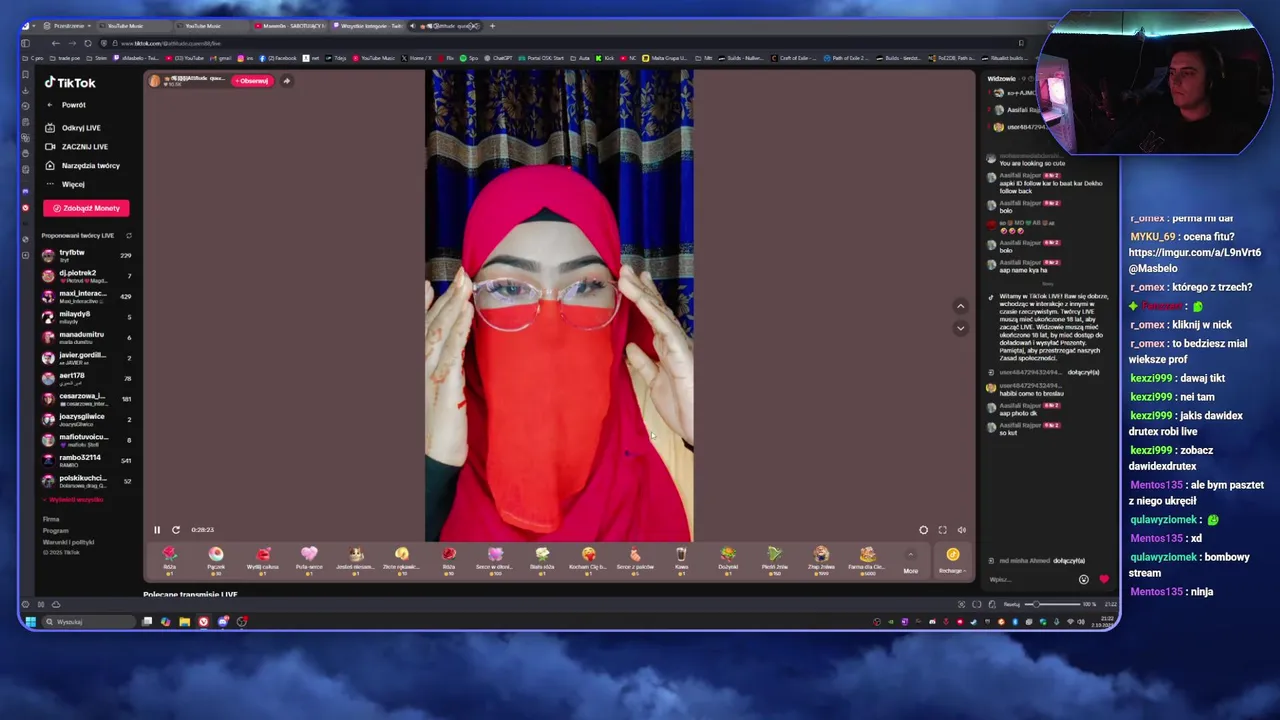Open dj.piotrek2 live stream
The image size is (1280, 720).
[x=86, y=276]
